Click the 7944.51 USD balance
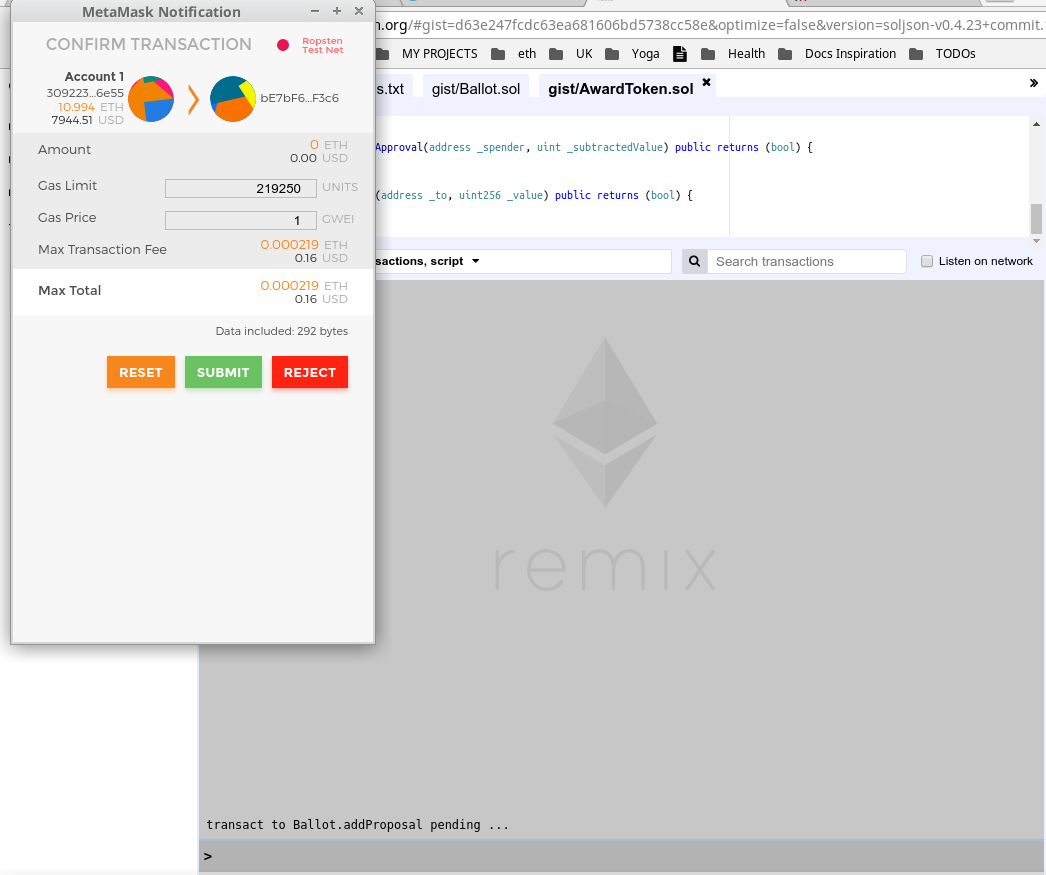 click(x=87, y=120)
